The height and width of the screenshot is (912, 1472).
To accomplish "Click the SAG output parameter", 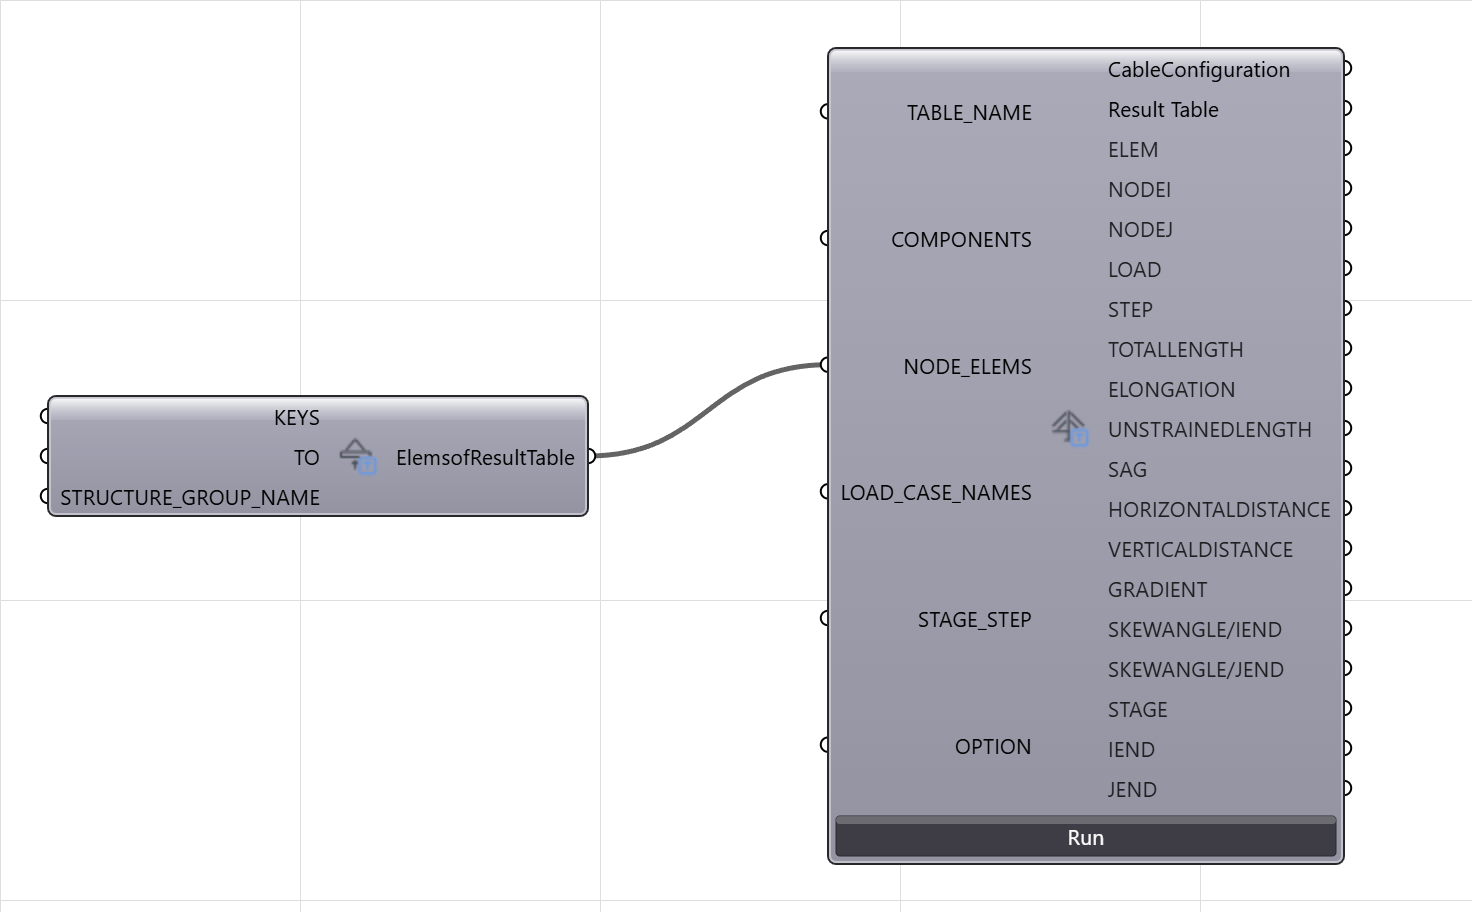I will pyautogui.click(x=1127, y=470).
